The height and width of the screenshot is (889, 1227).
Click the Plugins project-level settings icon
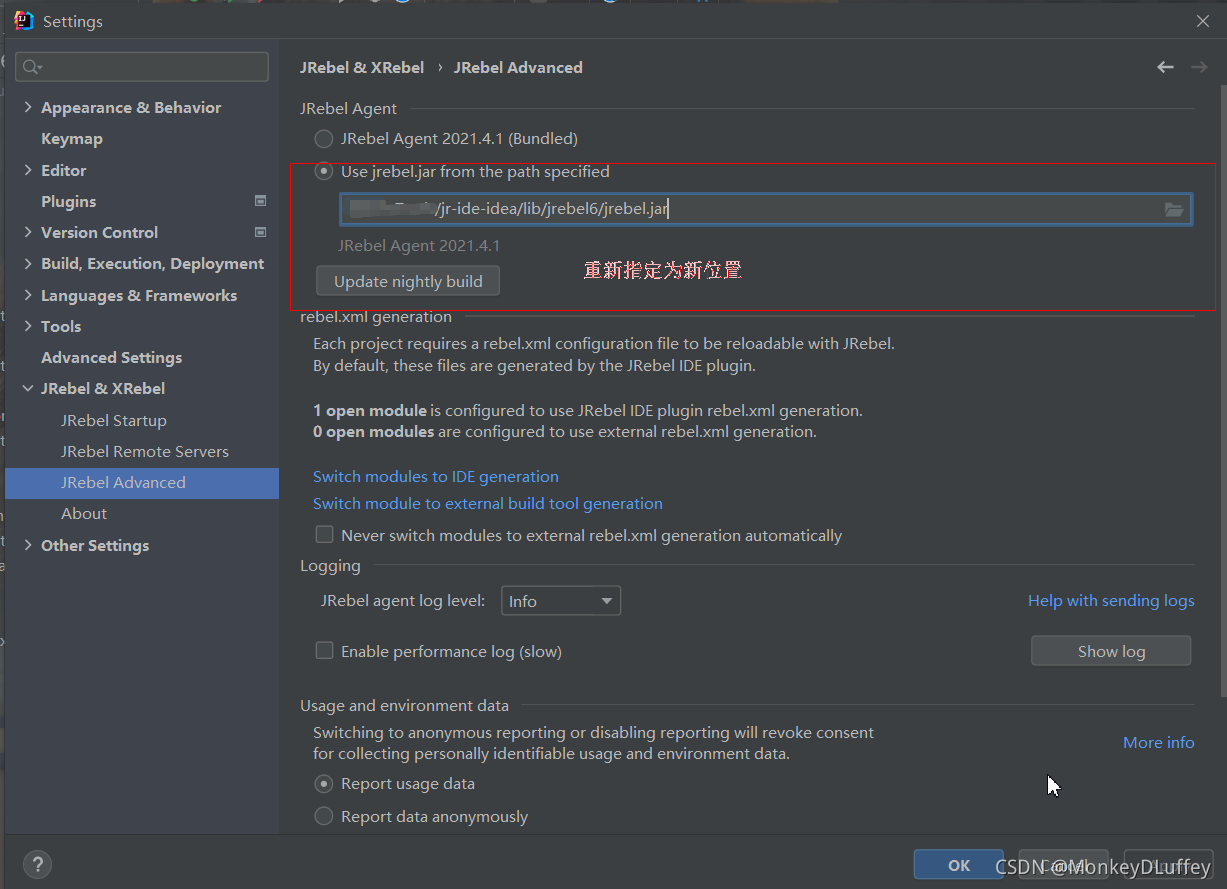pyautogui.click(x=261, y=201)
